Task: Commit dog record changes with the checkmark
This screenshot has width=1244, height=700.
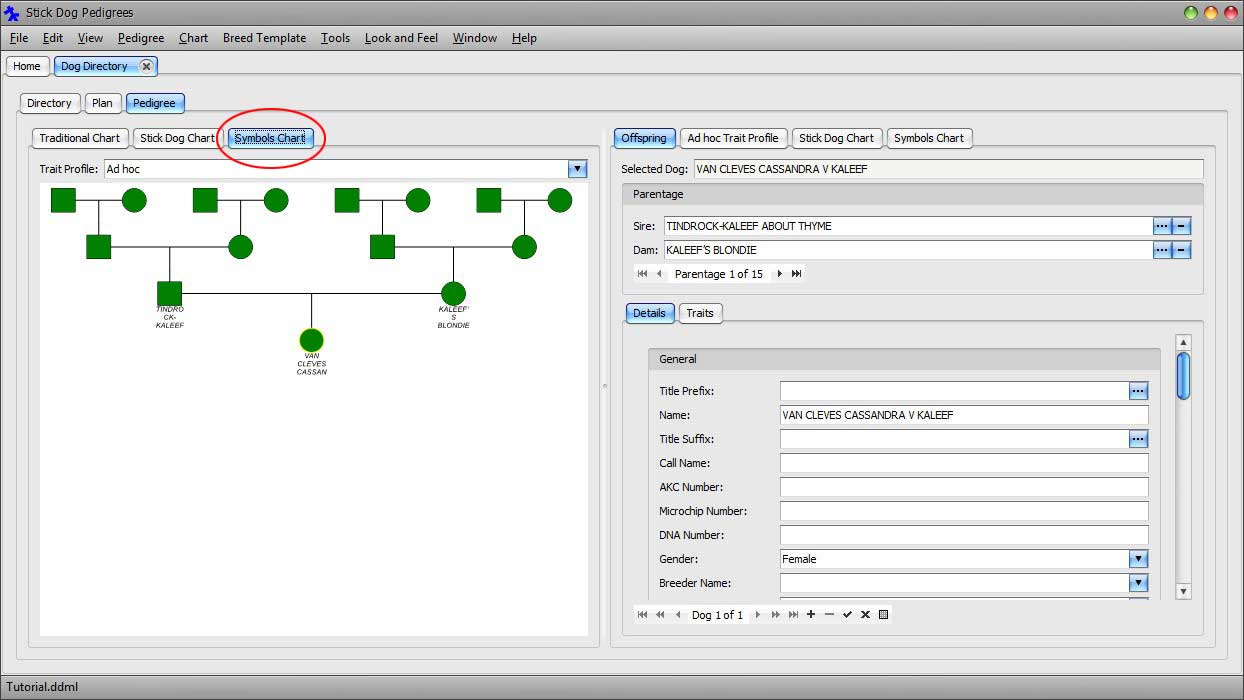Action: click(x=847, y=614)
